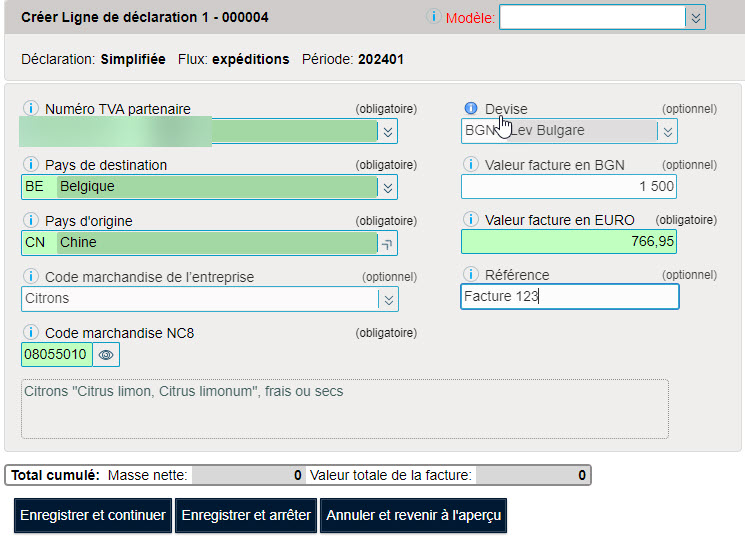This screenshot has width=745, height=537.
Task: Open the Devise currency dropdown arrow
Action: coord(668,132)
